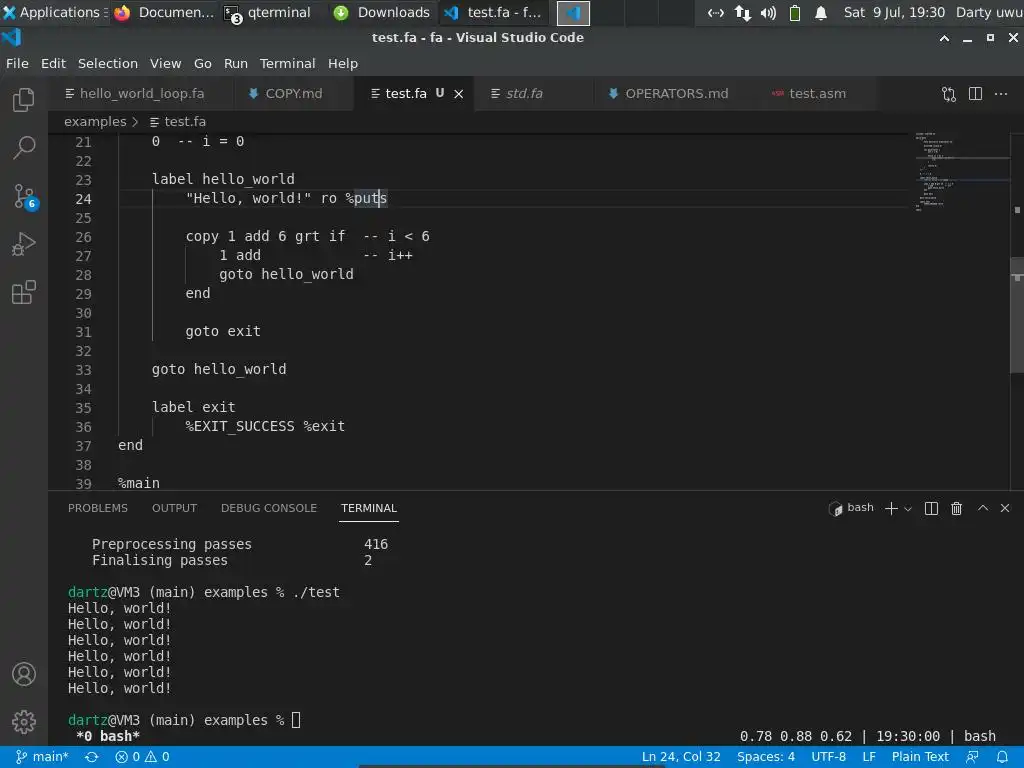This screenshot has width=1024, height=768.
Task: Open the Extensions view
Action: 24,293
